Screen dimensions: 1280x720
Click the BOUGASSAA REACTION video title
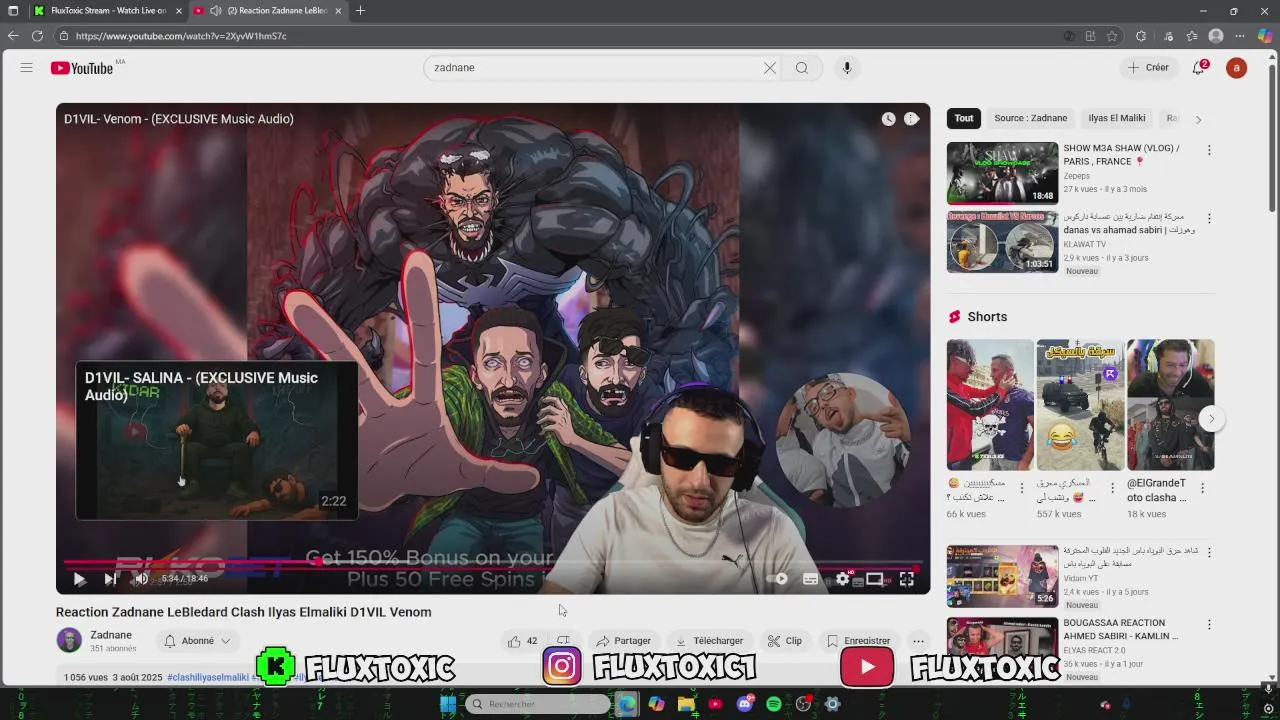1120,629
